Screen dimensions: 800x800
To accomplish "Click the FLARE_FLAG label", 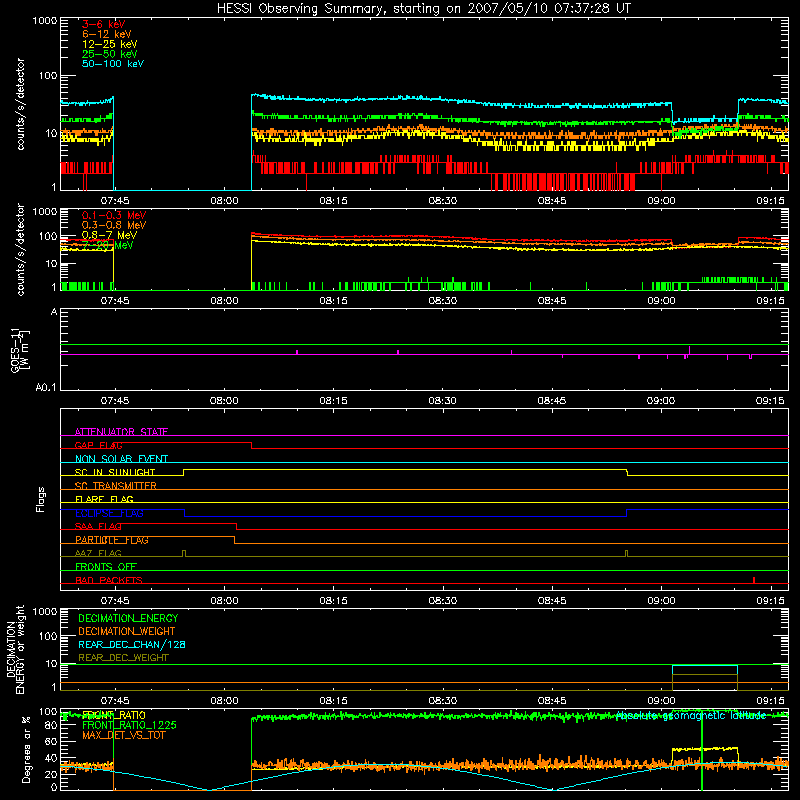I will (104, 499).
